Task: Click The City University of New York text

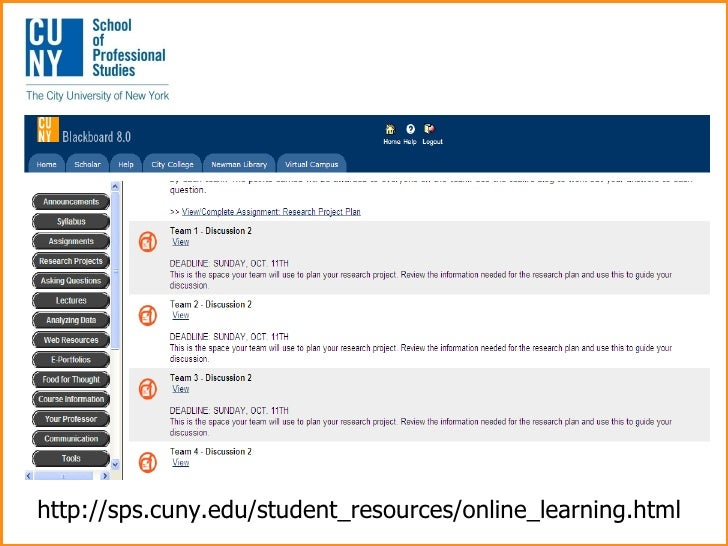Action: point(98,96)
